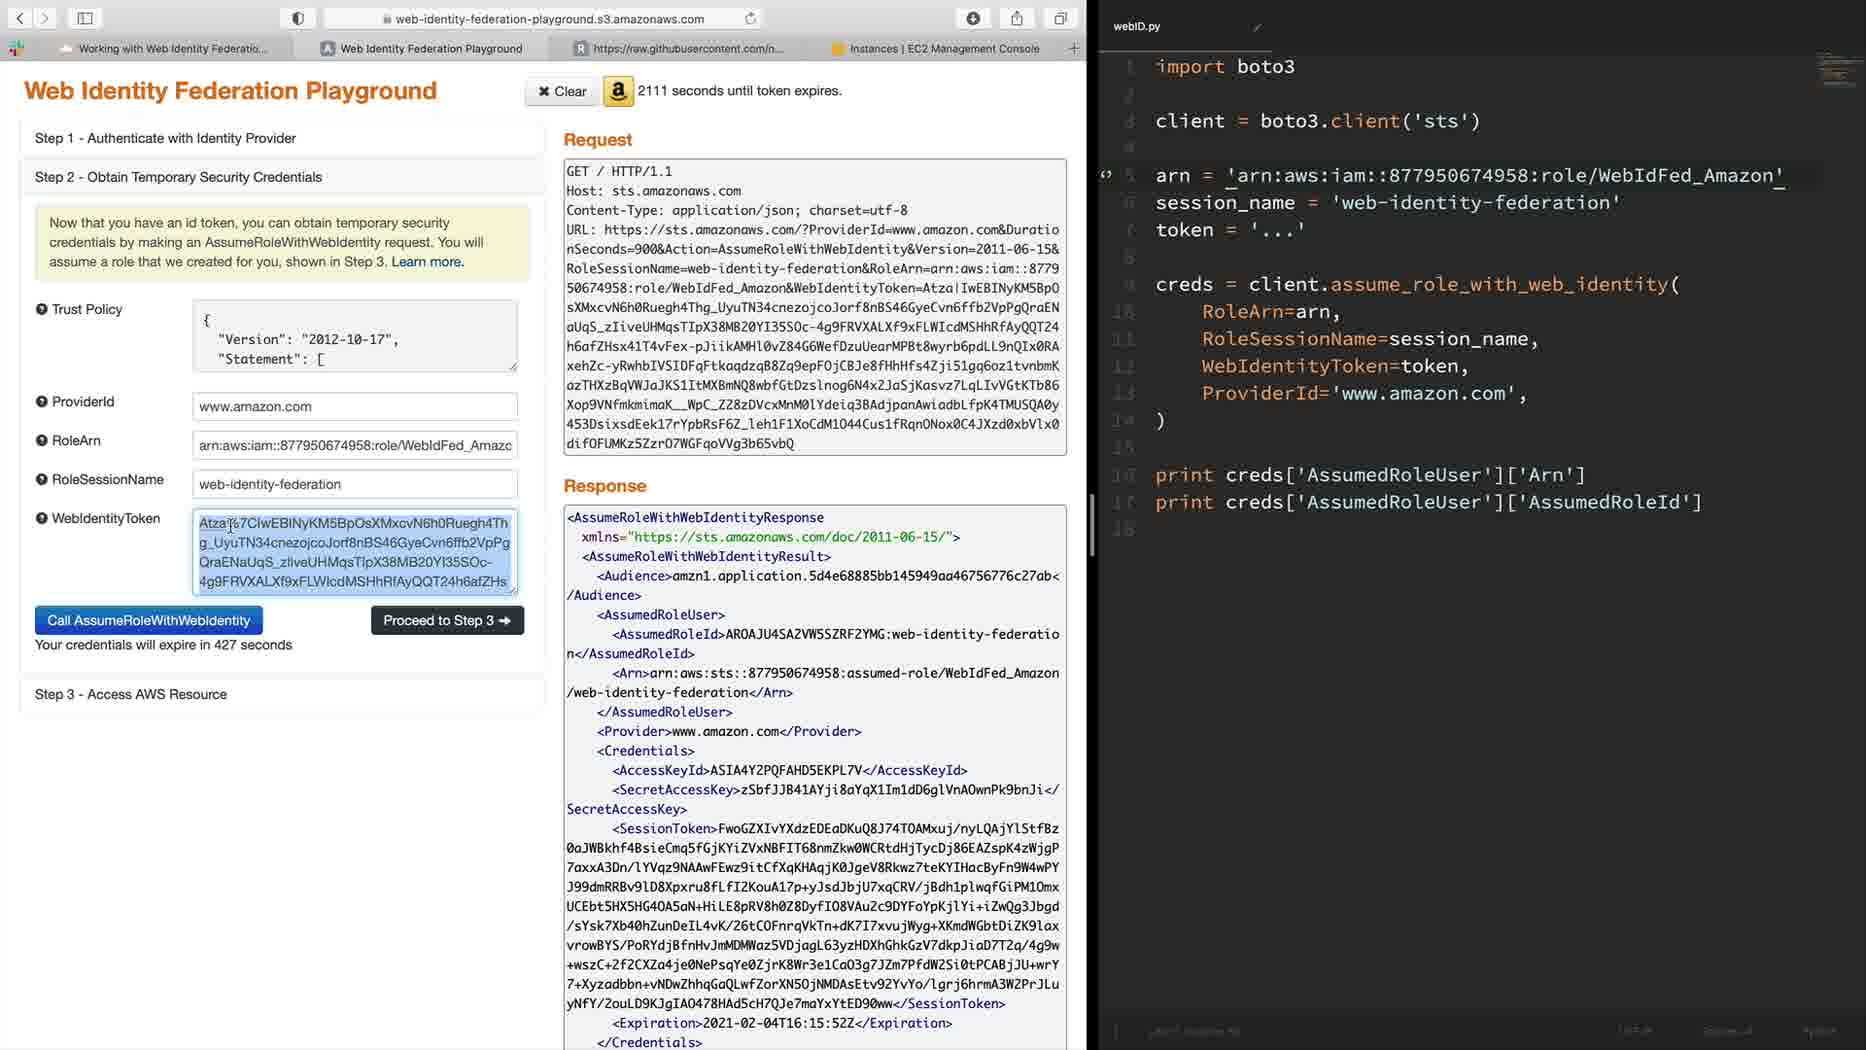Show the Safari tab overview
Screen dimensions: 1866x1050
click(x=1060, y=18)
